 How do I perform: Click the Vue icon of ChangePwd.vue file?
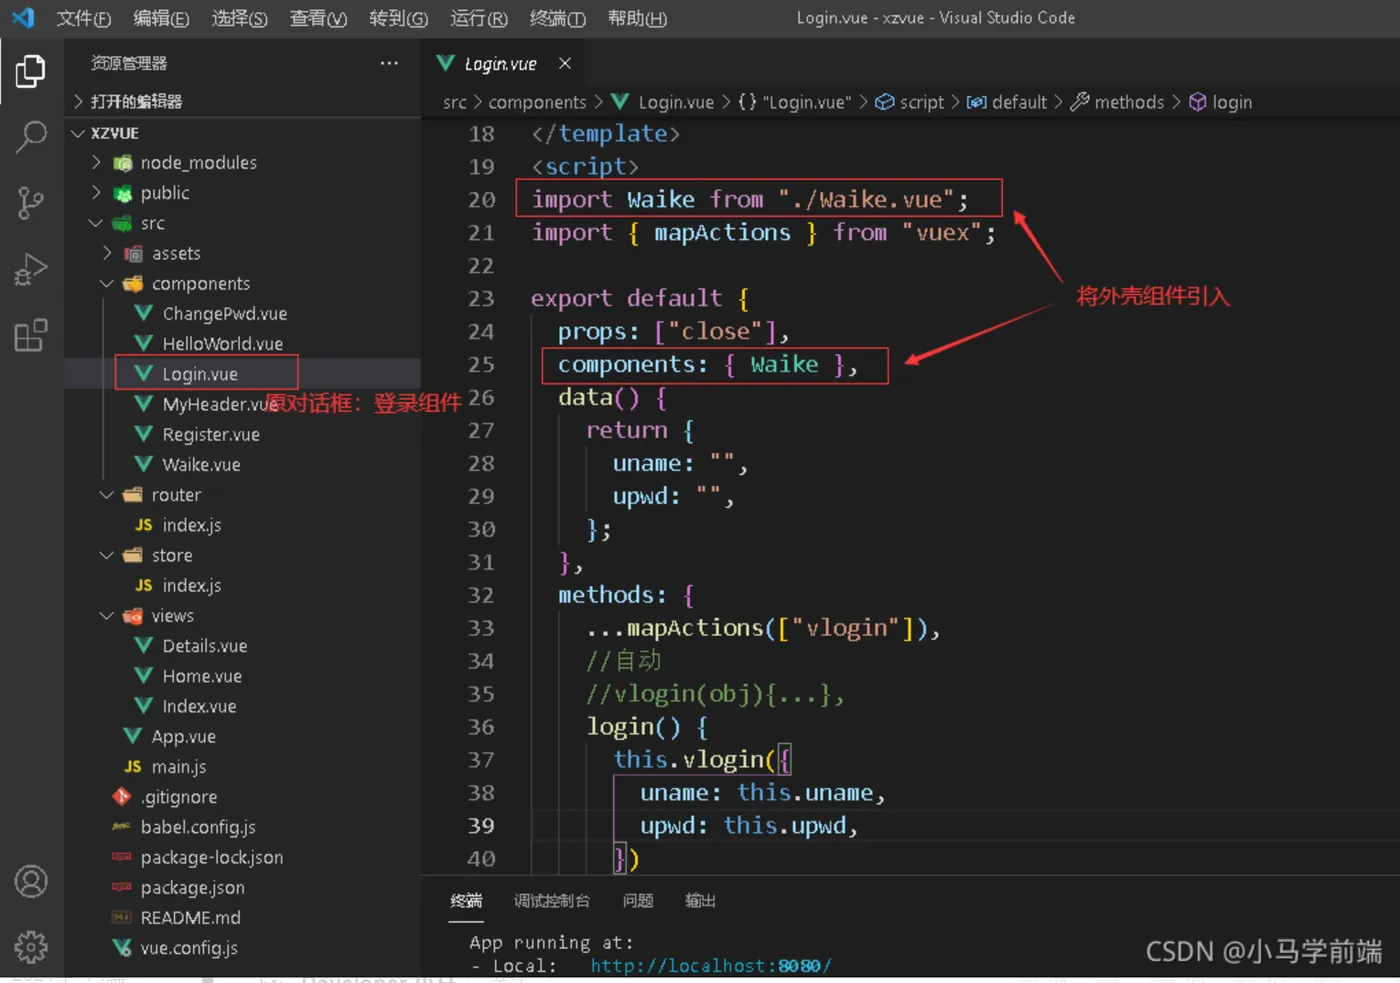point(144,313)
